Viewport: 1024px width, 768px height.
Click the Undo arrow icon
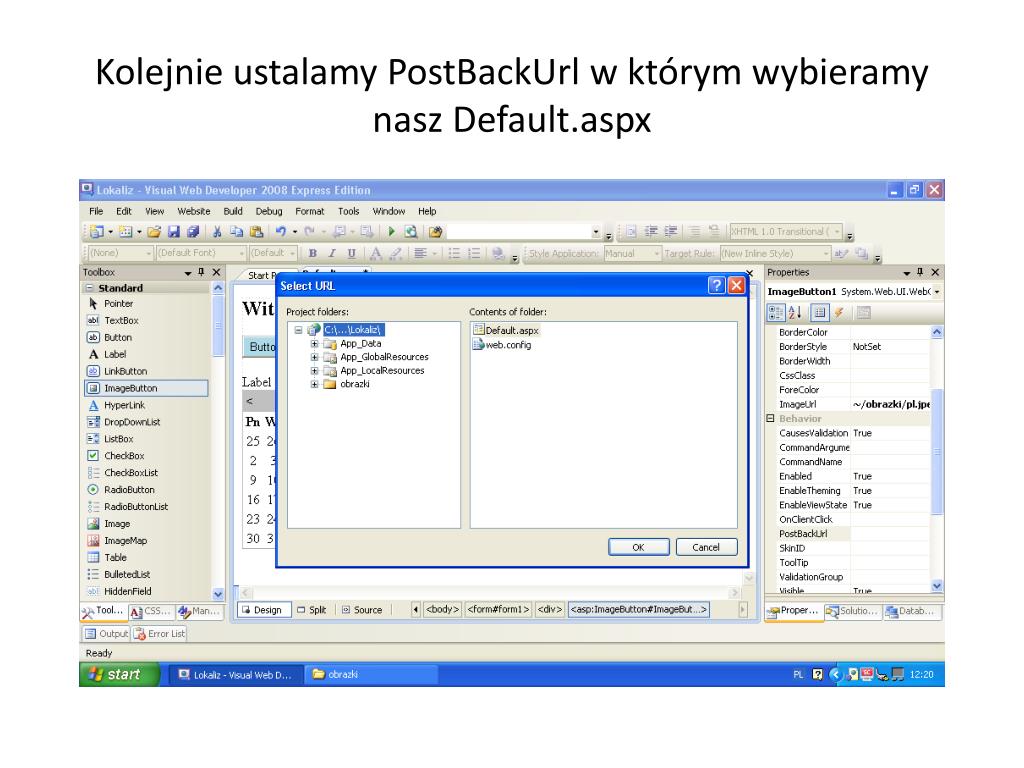tap(281, 232)
